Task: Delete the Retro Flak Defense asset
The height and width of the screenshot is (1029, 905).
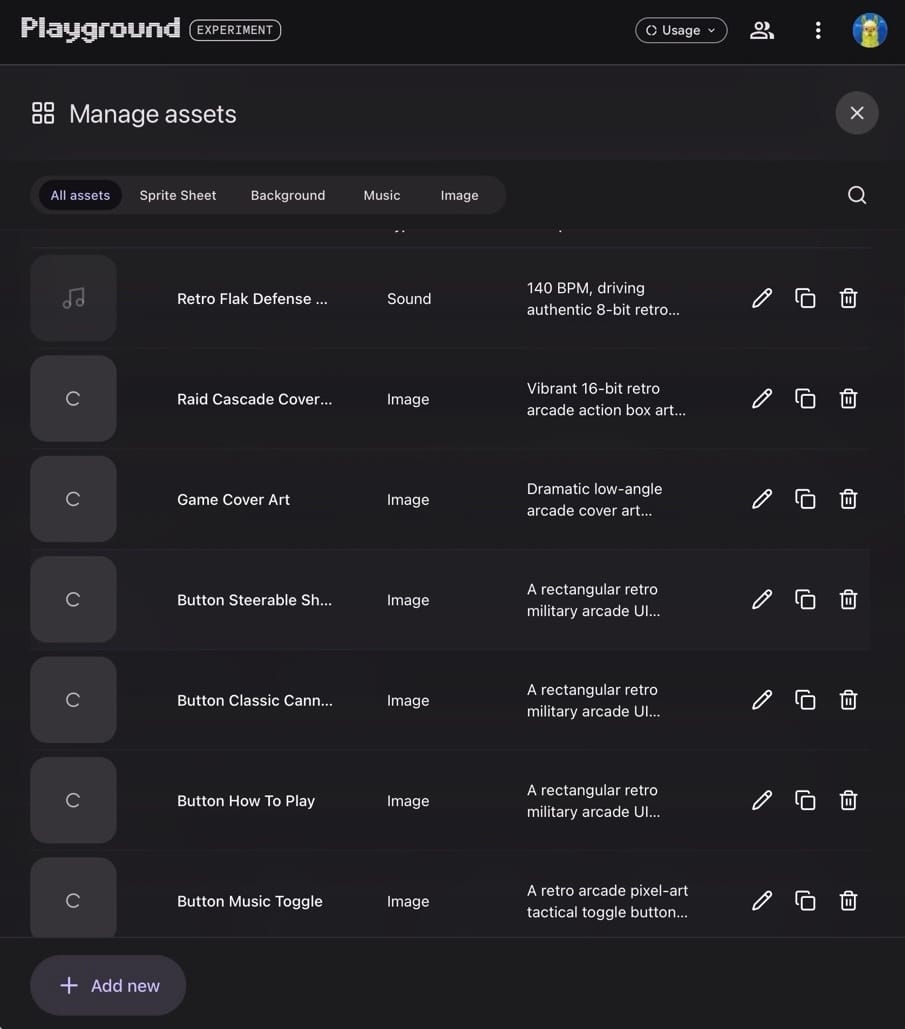Action: [x=849, y=298]
